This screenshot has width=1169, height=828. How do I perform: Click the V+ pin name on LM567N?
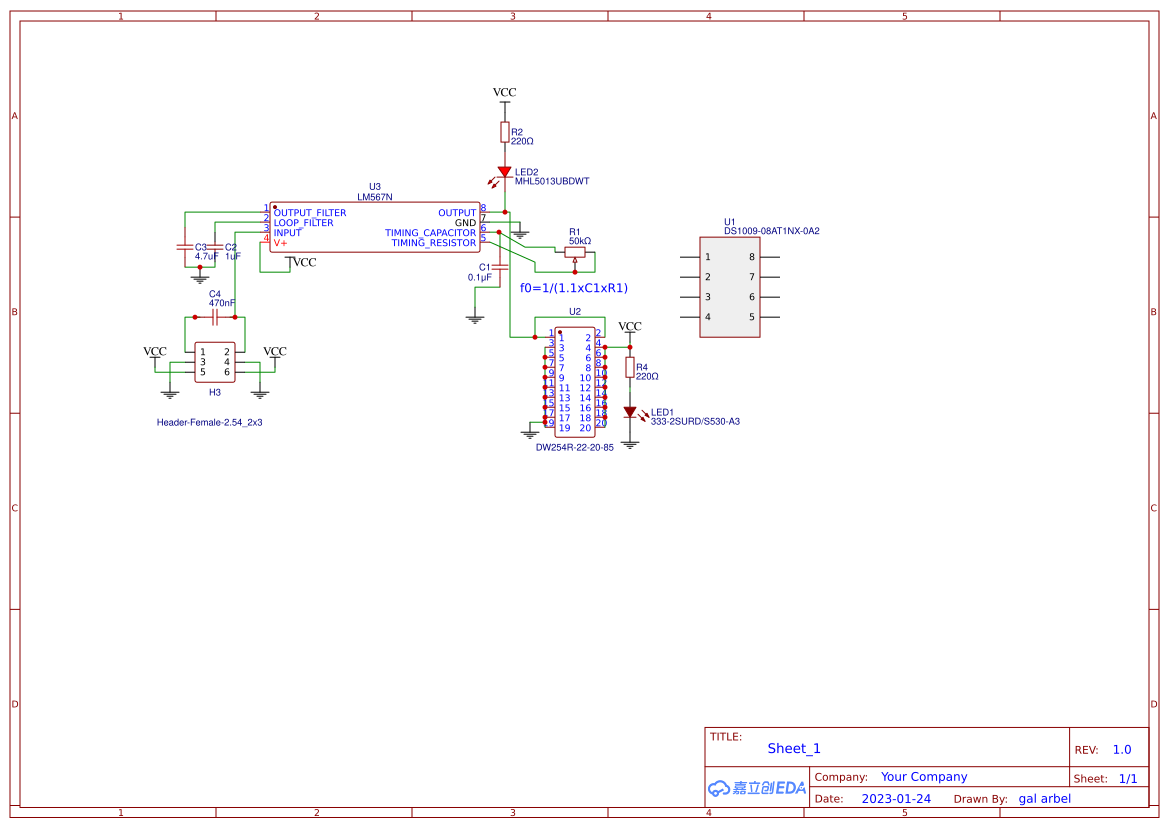280,243
